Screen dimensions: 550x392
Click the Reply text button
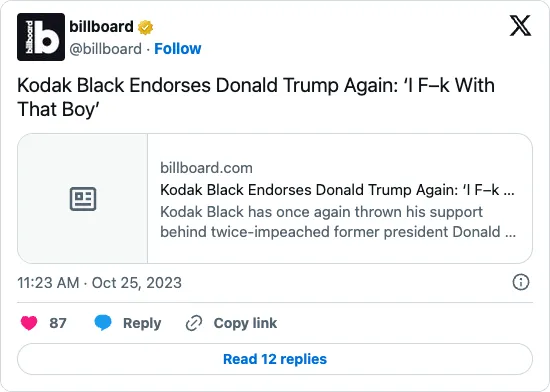[x=142, y=323]
